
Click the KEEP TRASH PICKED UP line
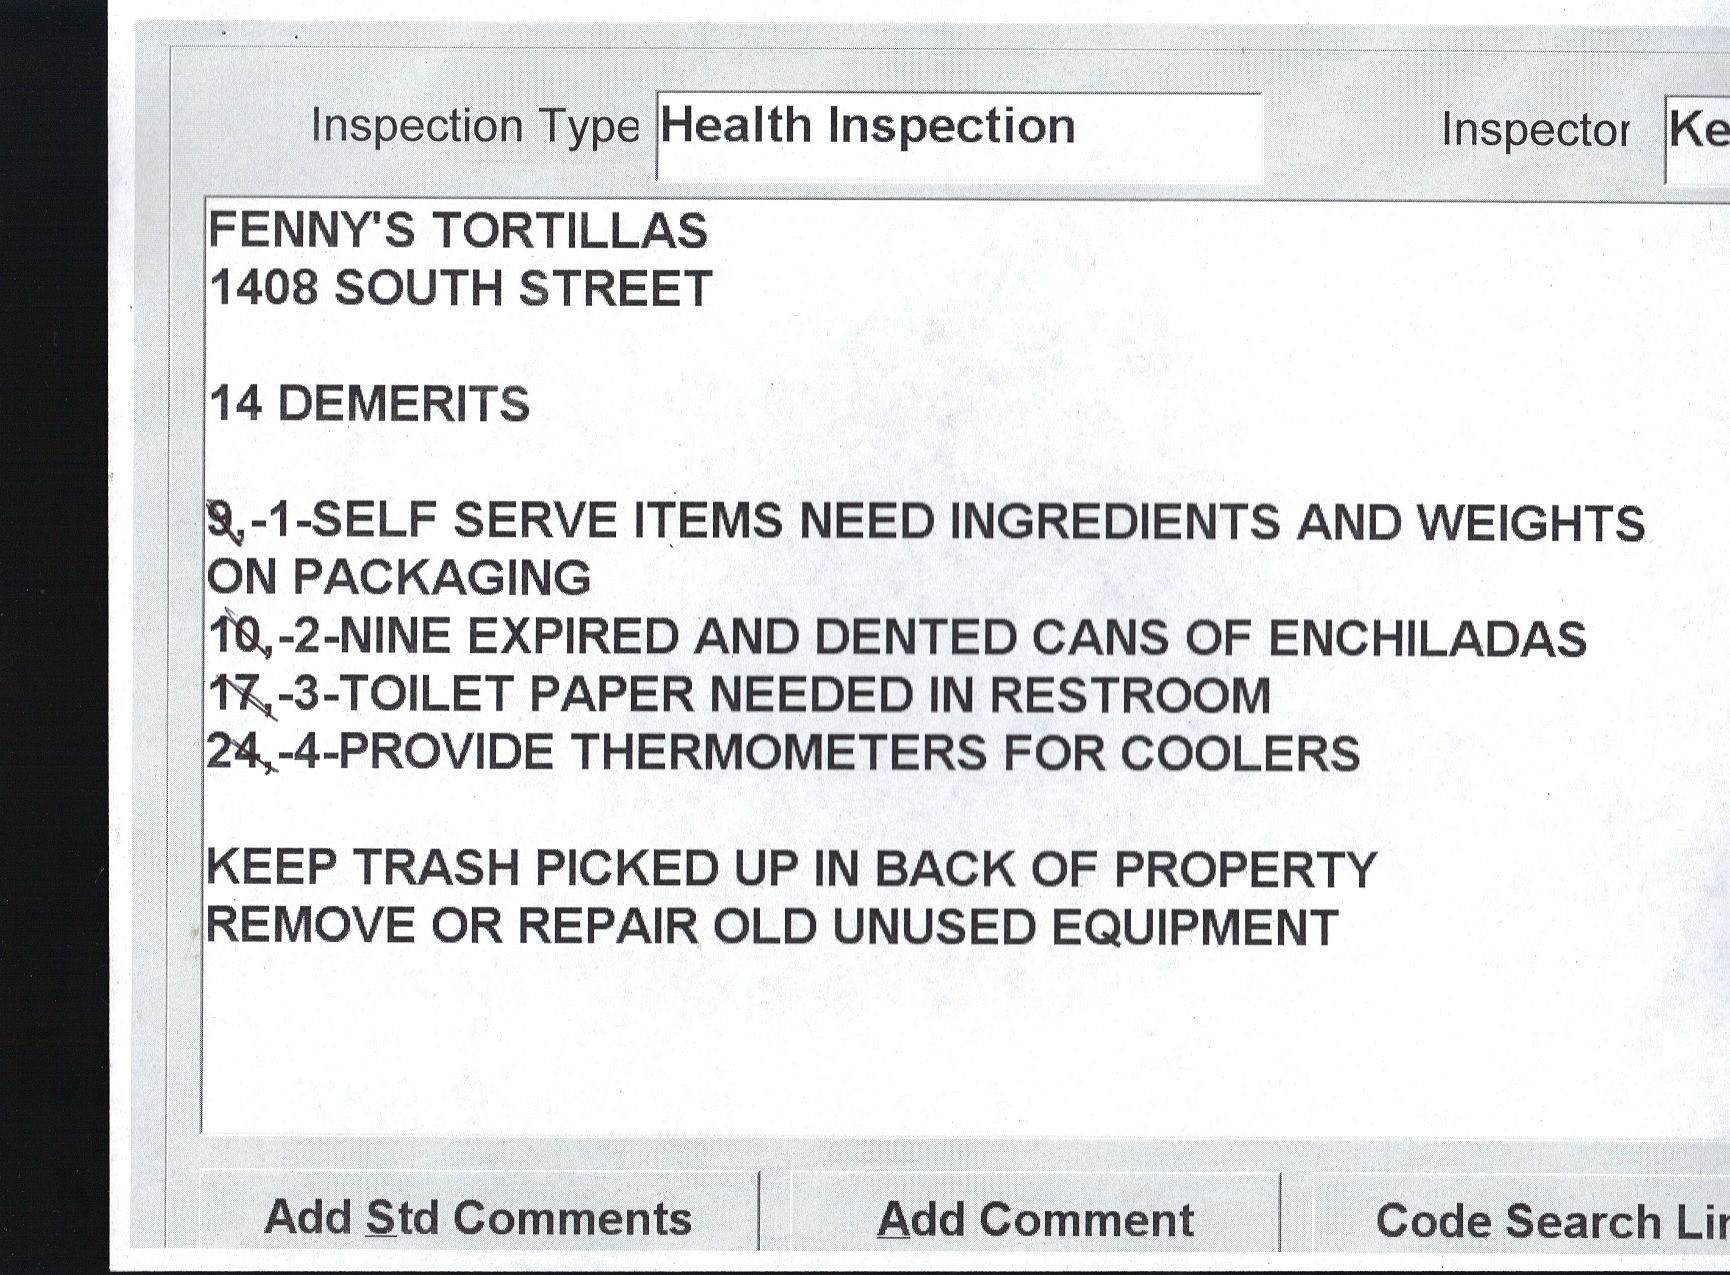790,868
